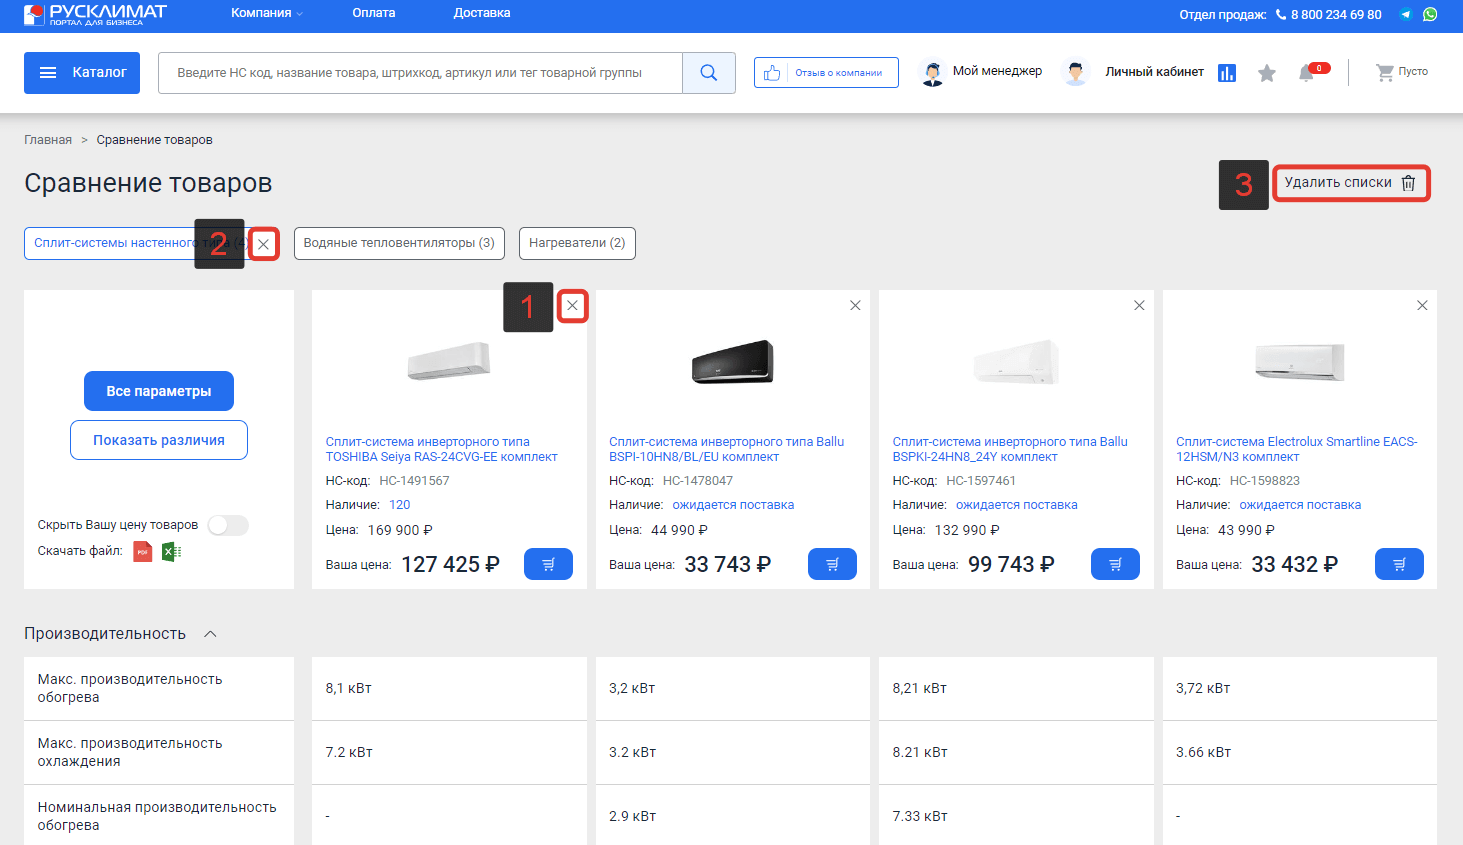Click the Мой менеджер avatar
This screenshot has width=1463, height=845.
tap(932, 73)
